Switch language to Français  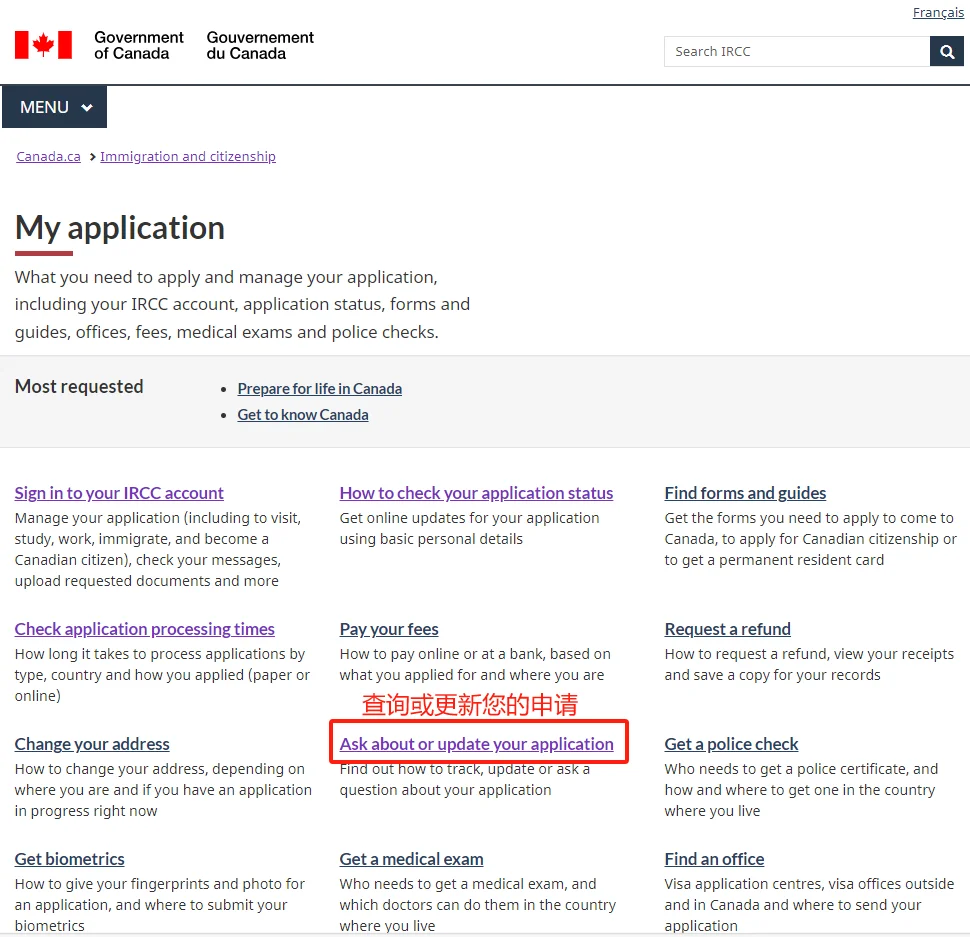click(x=938, y=13)
